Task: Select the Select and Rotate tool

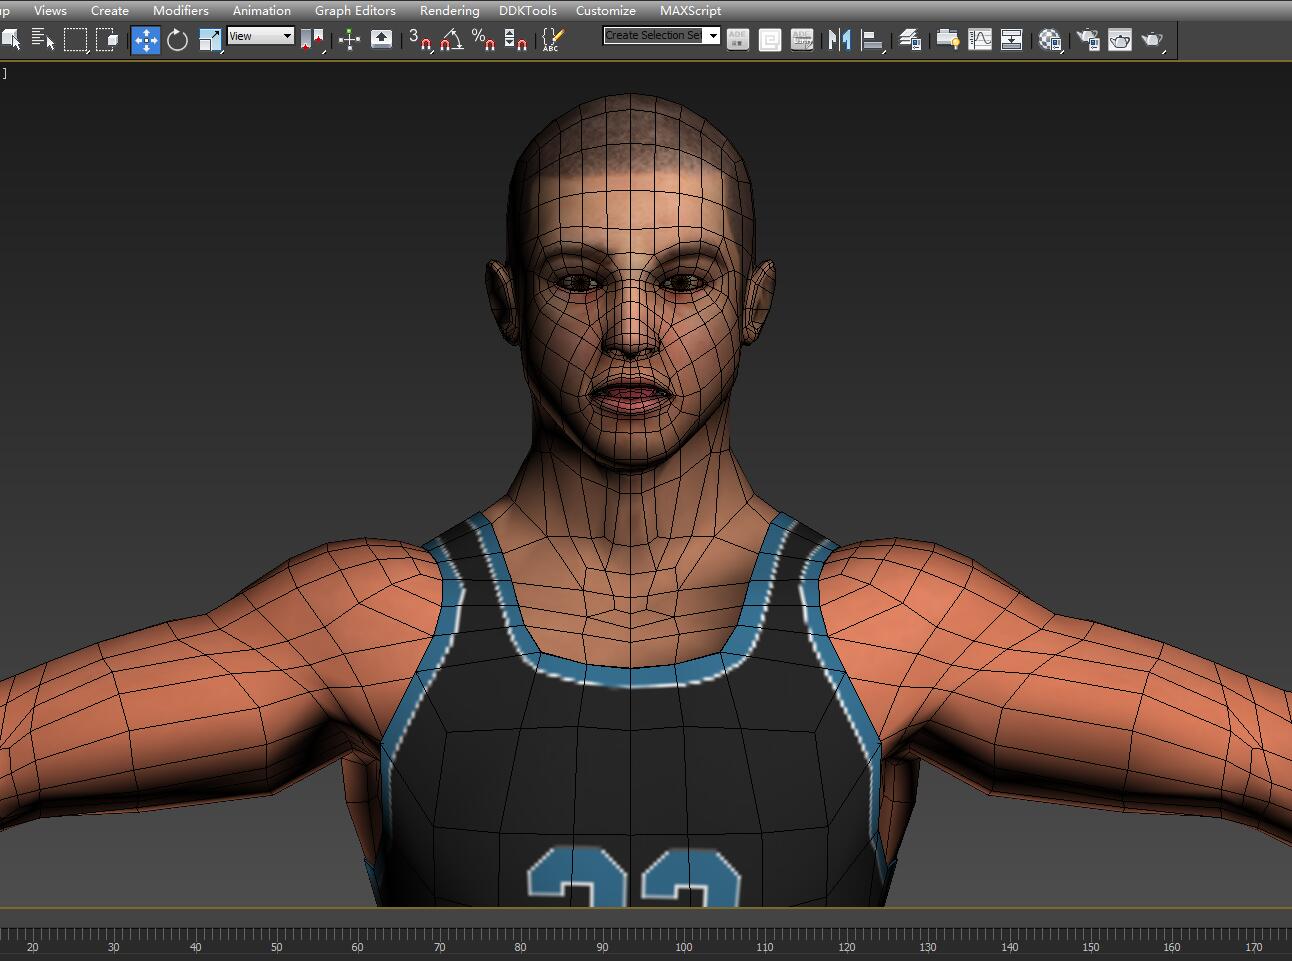Action: (x=178, y=40)
